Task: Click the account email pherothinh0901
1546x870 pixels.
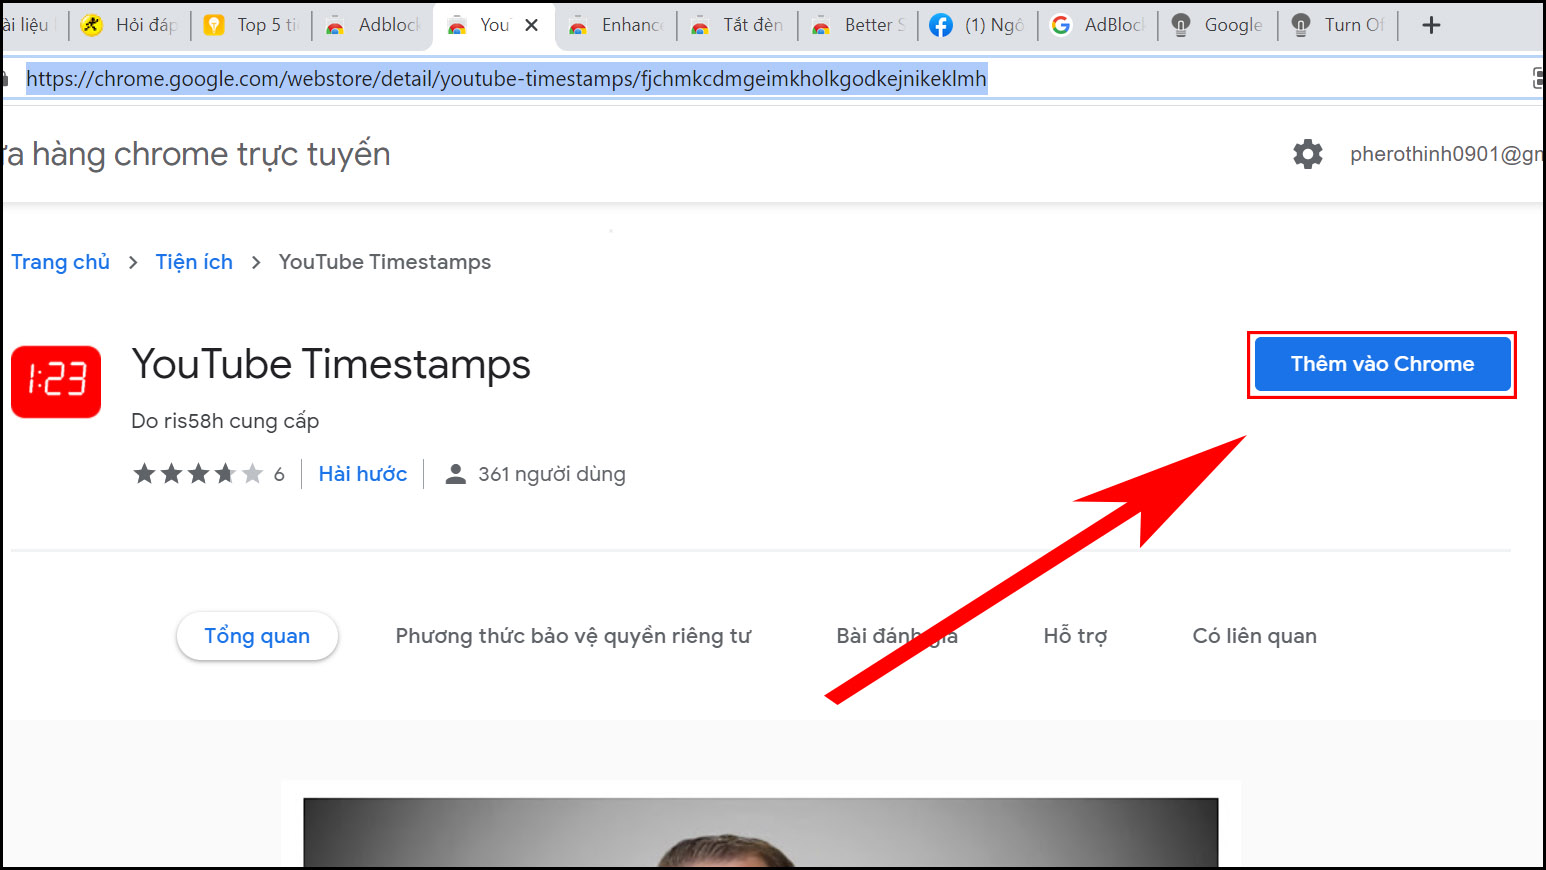Action: 1446,154
